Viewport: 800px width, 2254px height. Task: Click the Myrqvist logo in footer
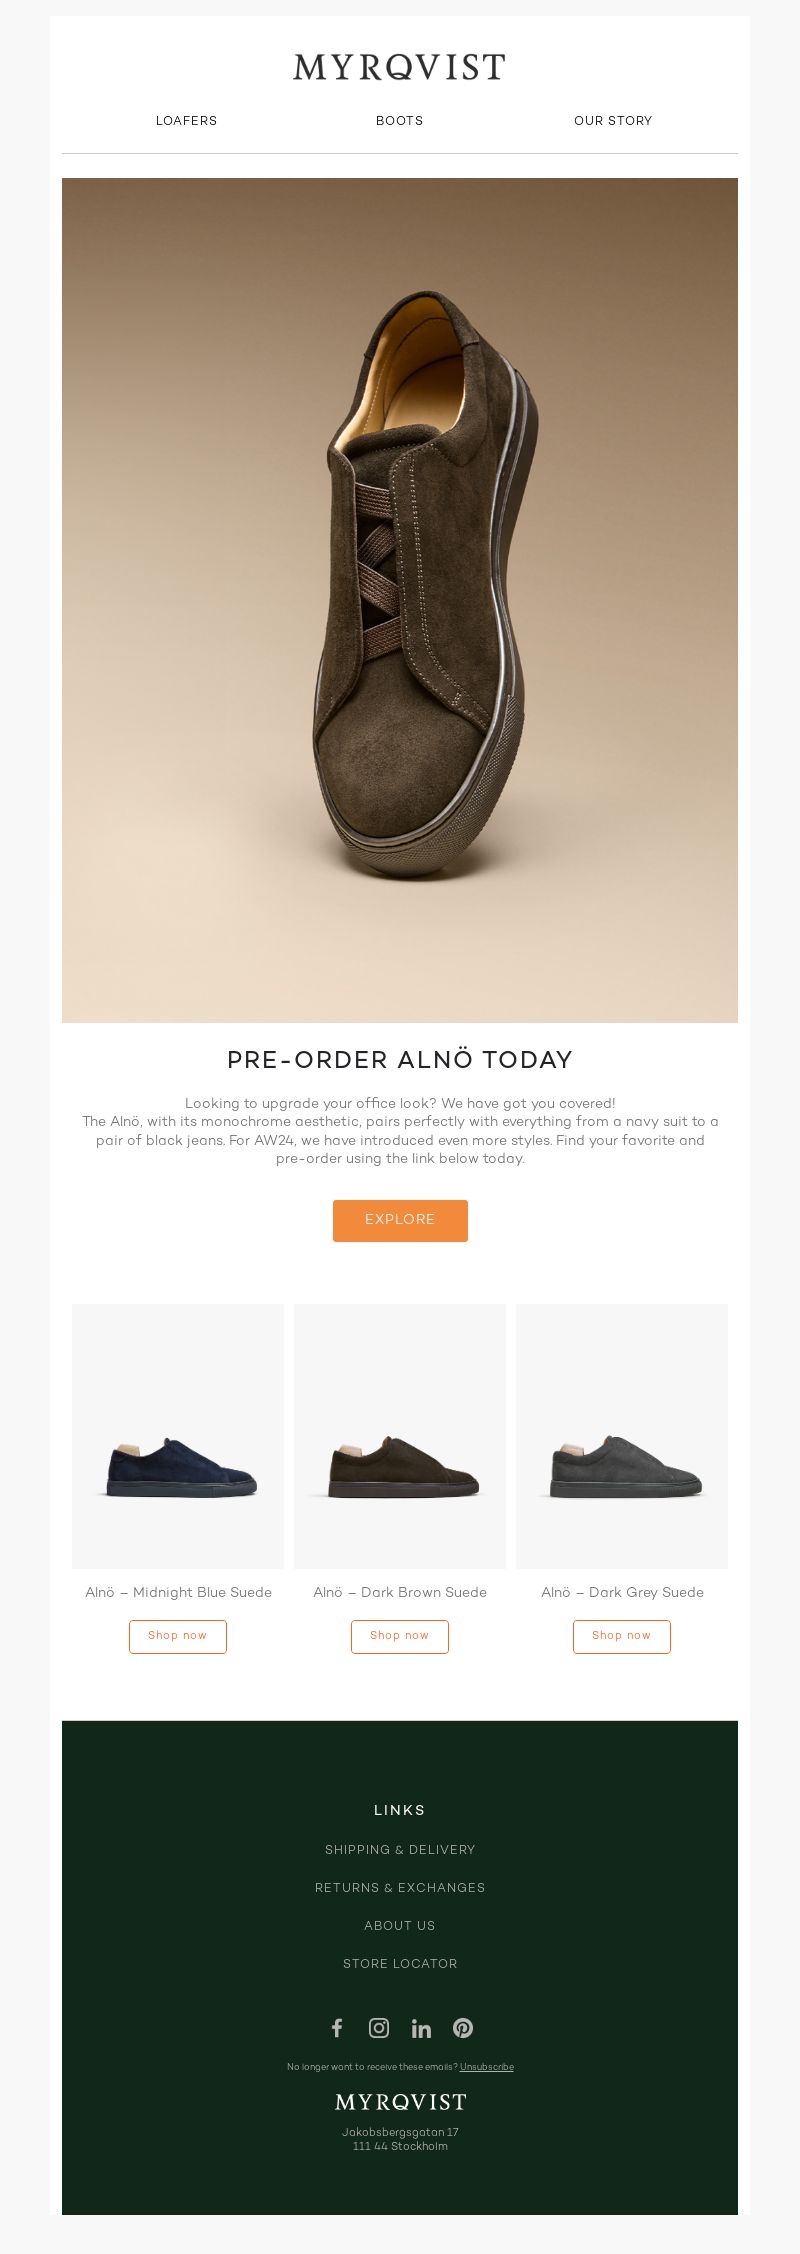coord(400,2101)
